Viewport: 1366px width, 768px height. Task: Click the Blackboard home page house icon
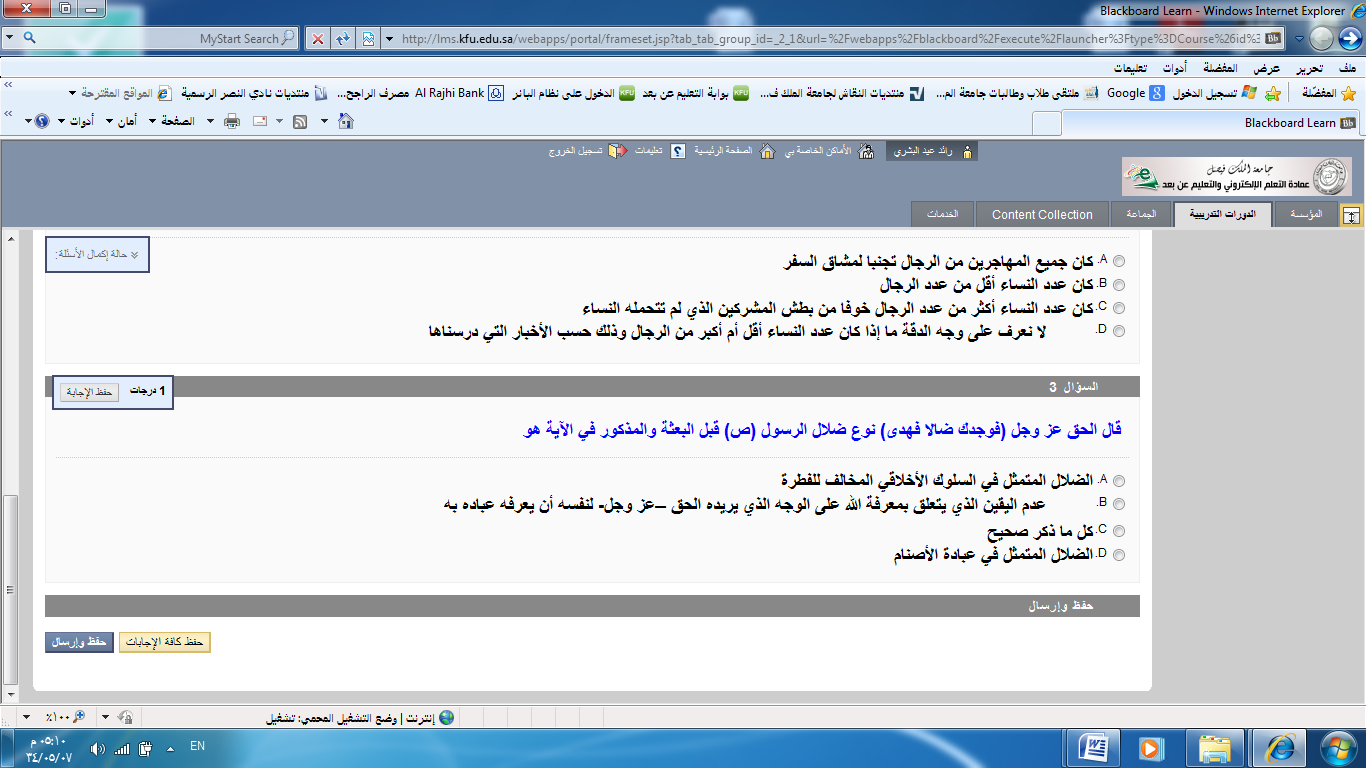coord(767,151)
